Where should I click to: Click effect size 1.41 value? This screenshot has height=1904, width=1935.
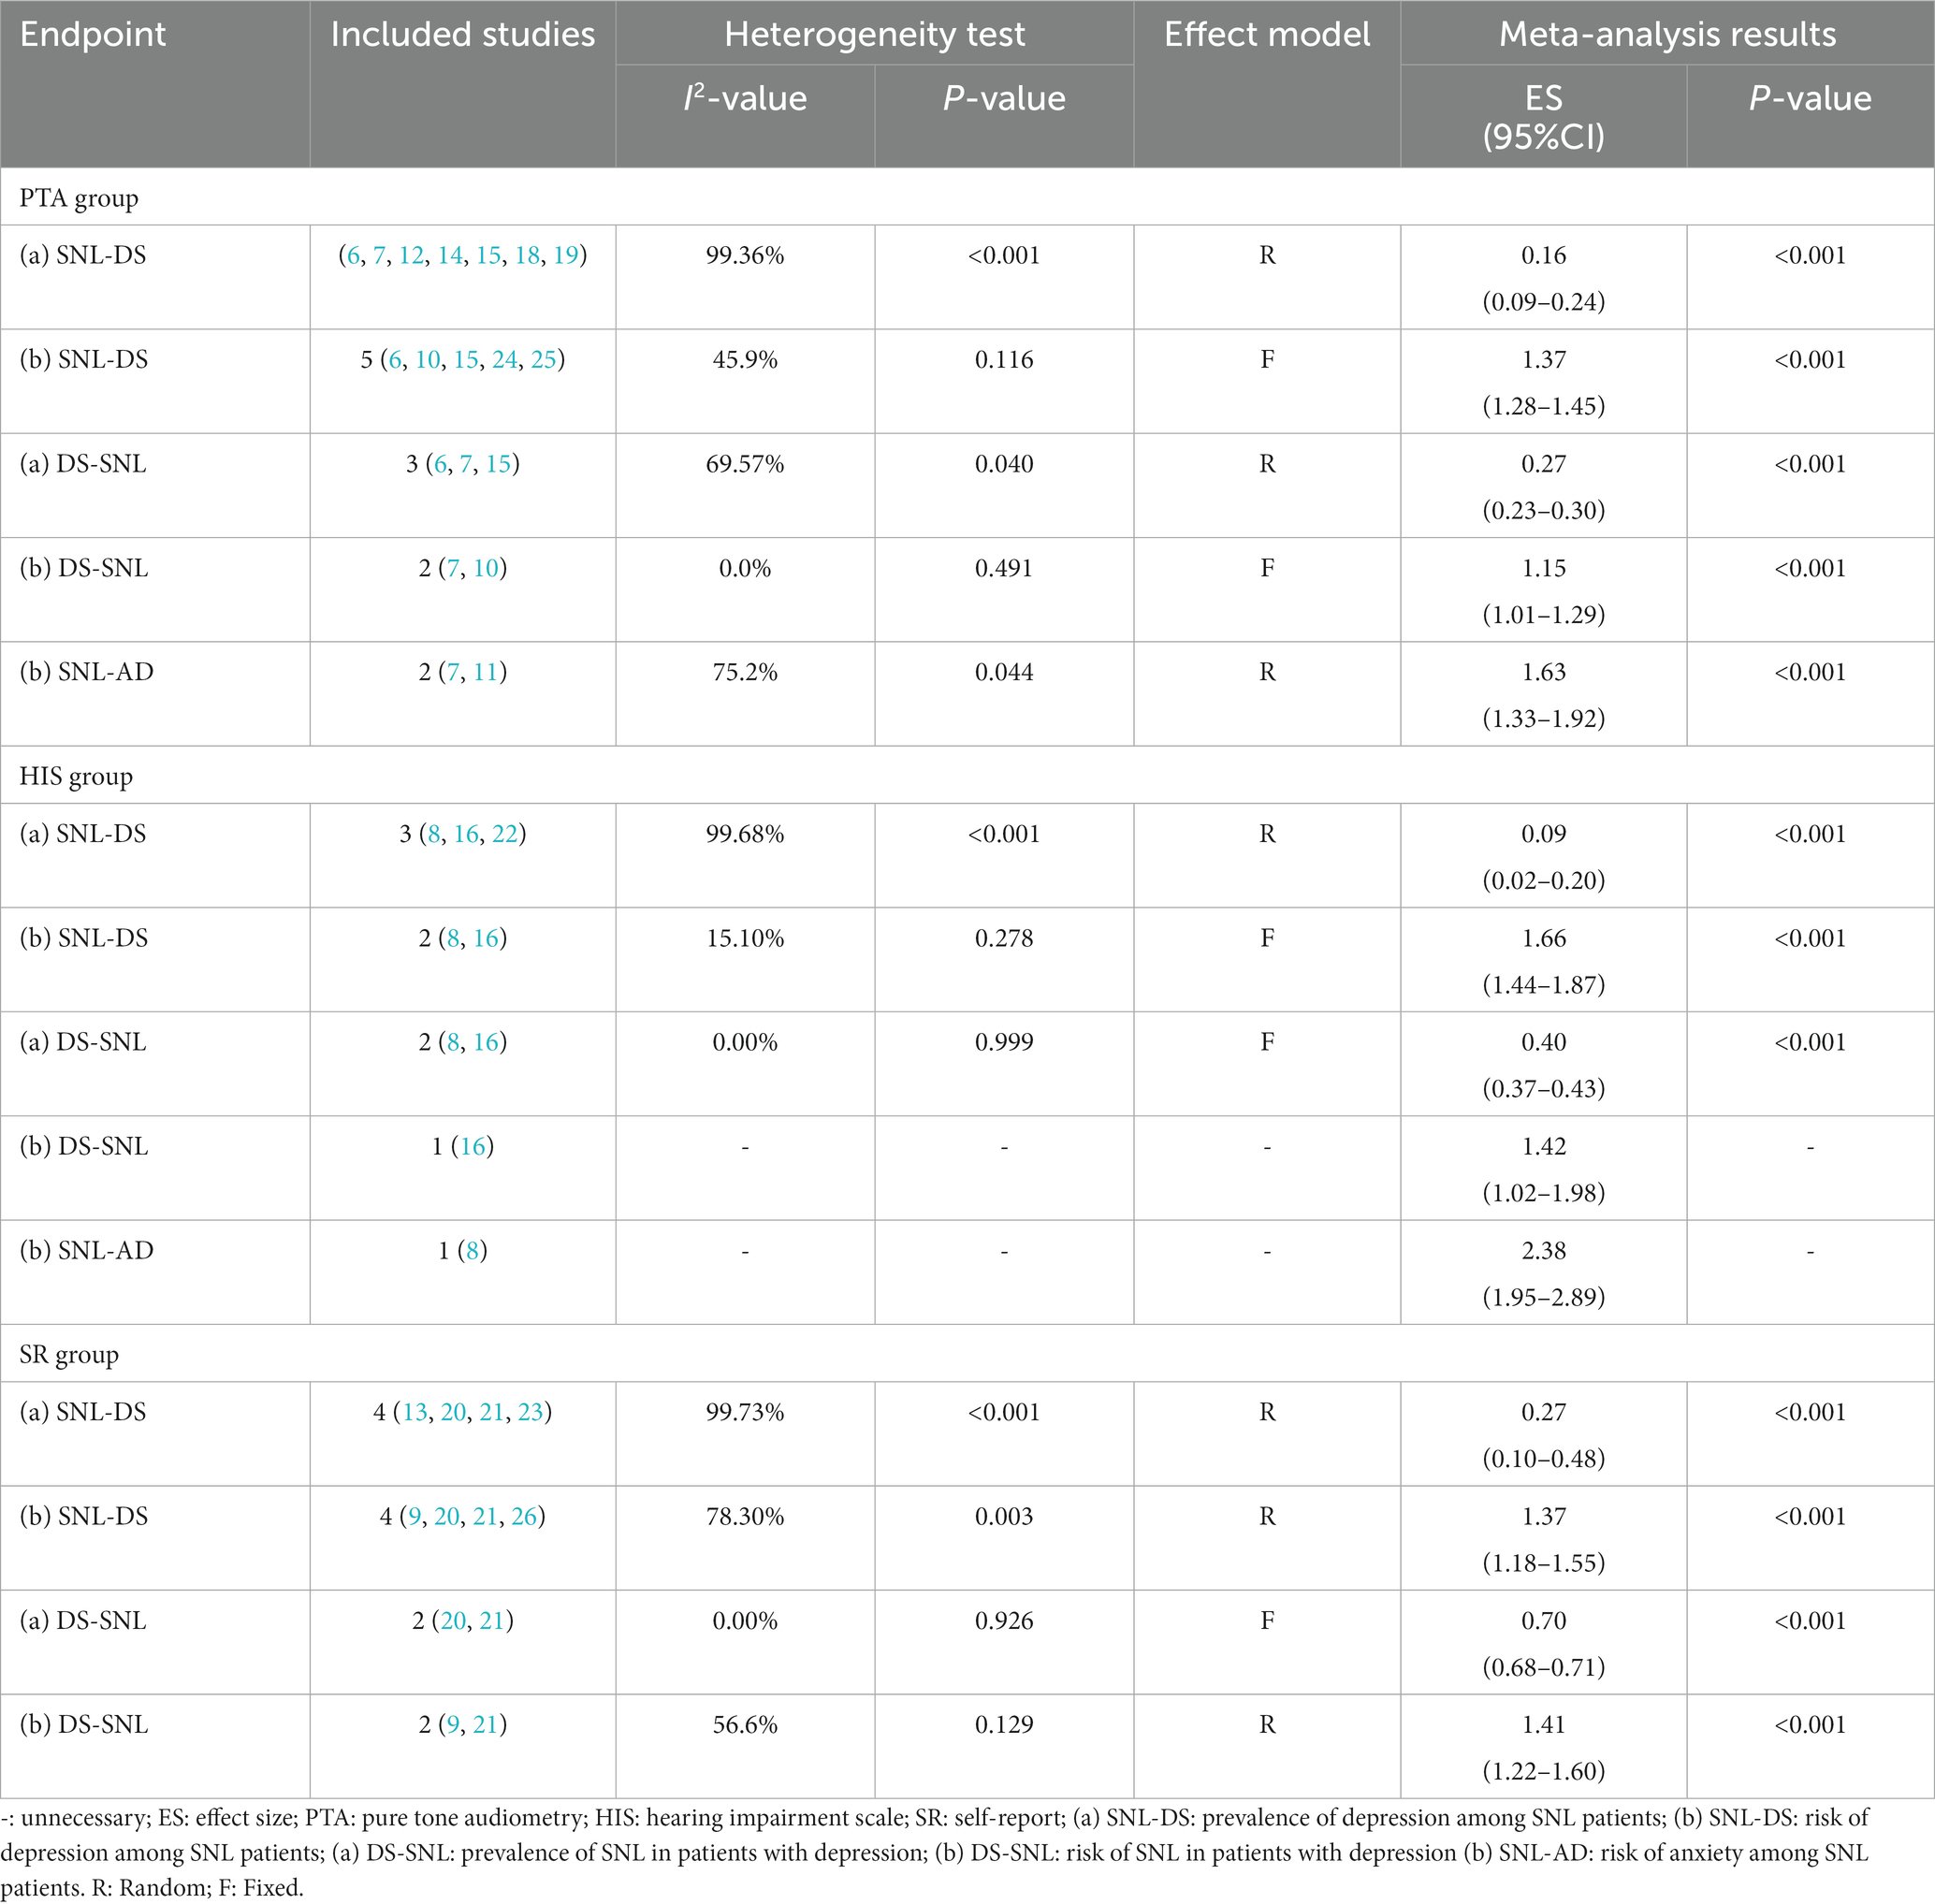point(1543,1724)
